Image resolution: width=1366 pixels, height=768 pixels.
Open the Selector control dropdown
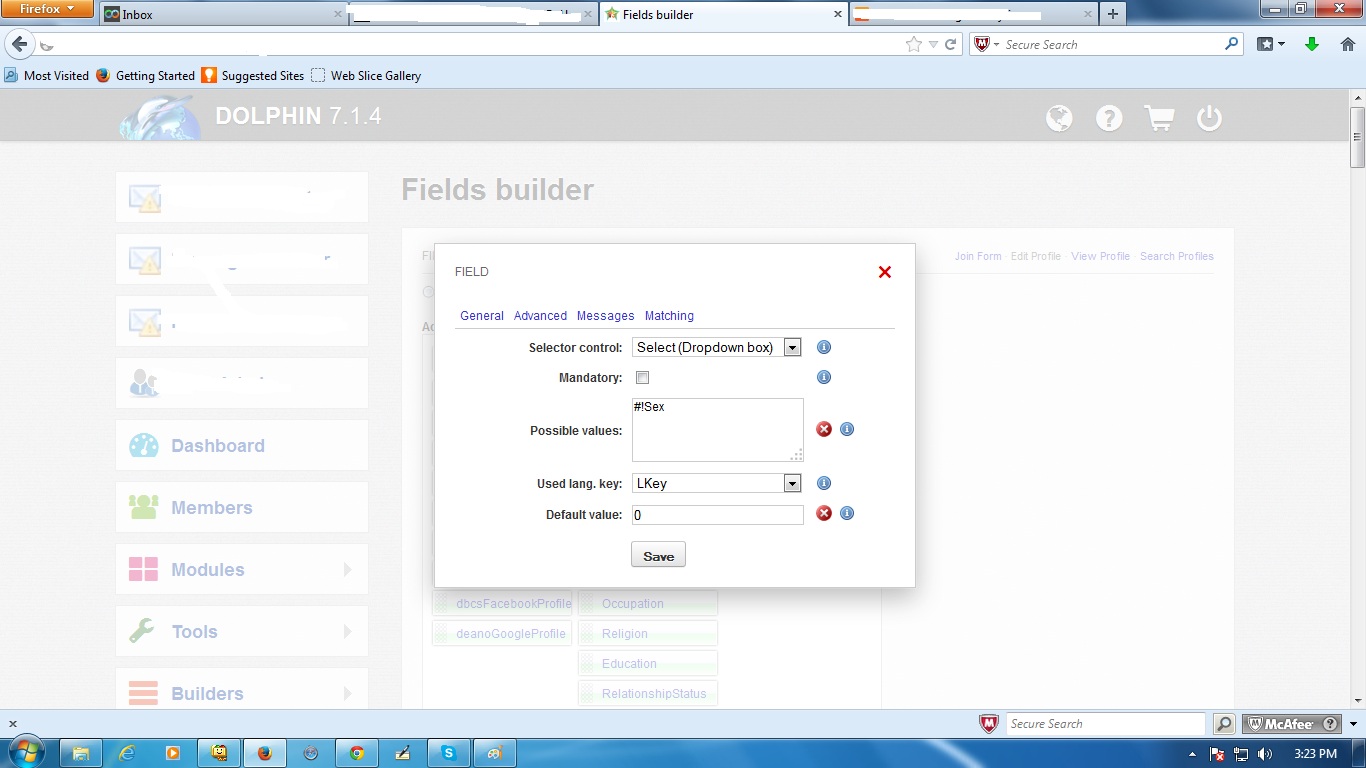(x=717, y=347)
